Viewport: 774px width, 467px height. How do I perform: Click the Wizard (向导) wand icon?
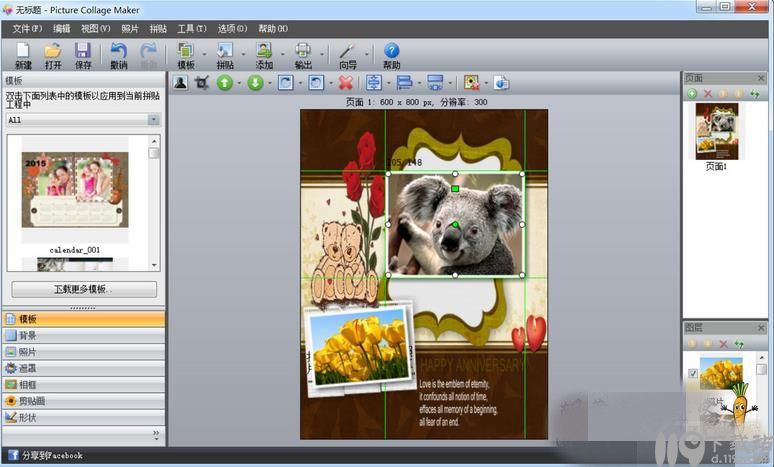click(348, 51)
